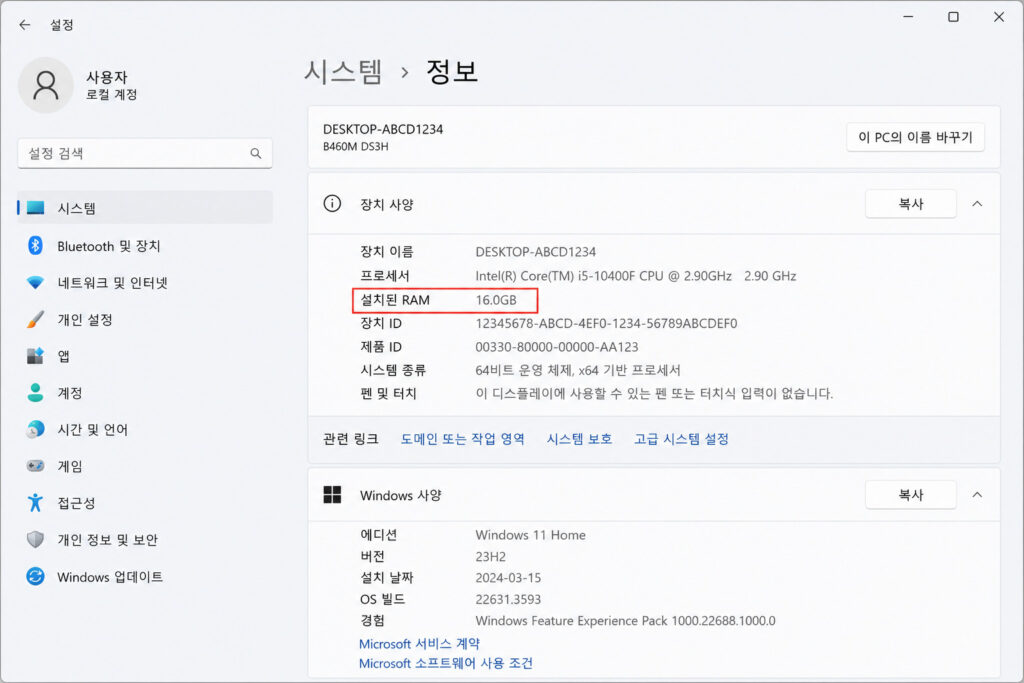Click the 설정 검색 search field
This screenshot has width=1024, height=683.
click(x=144, y=153)
